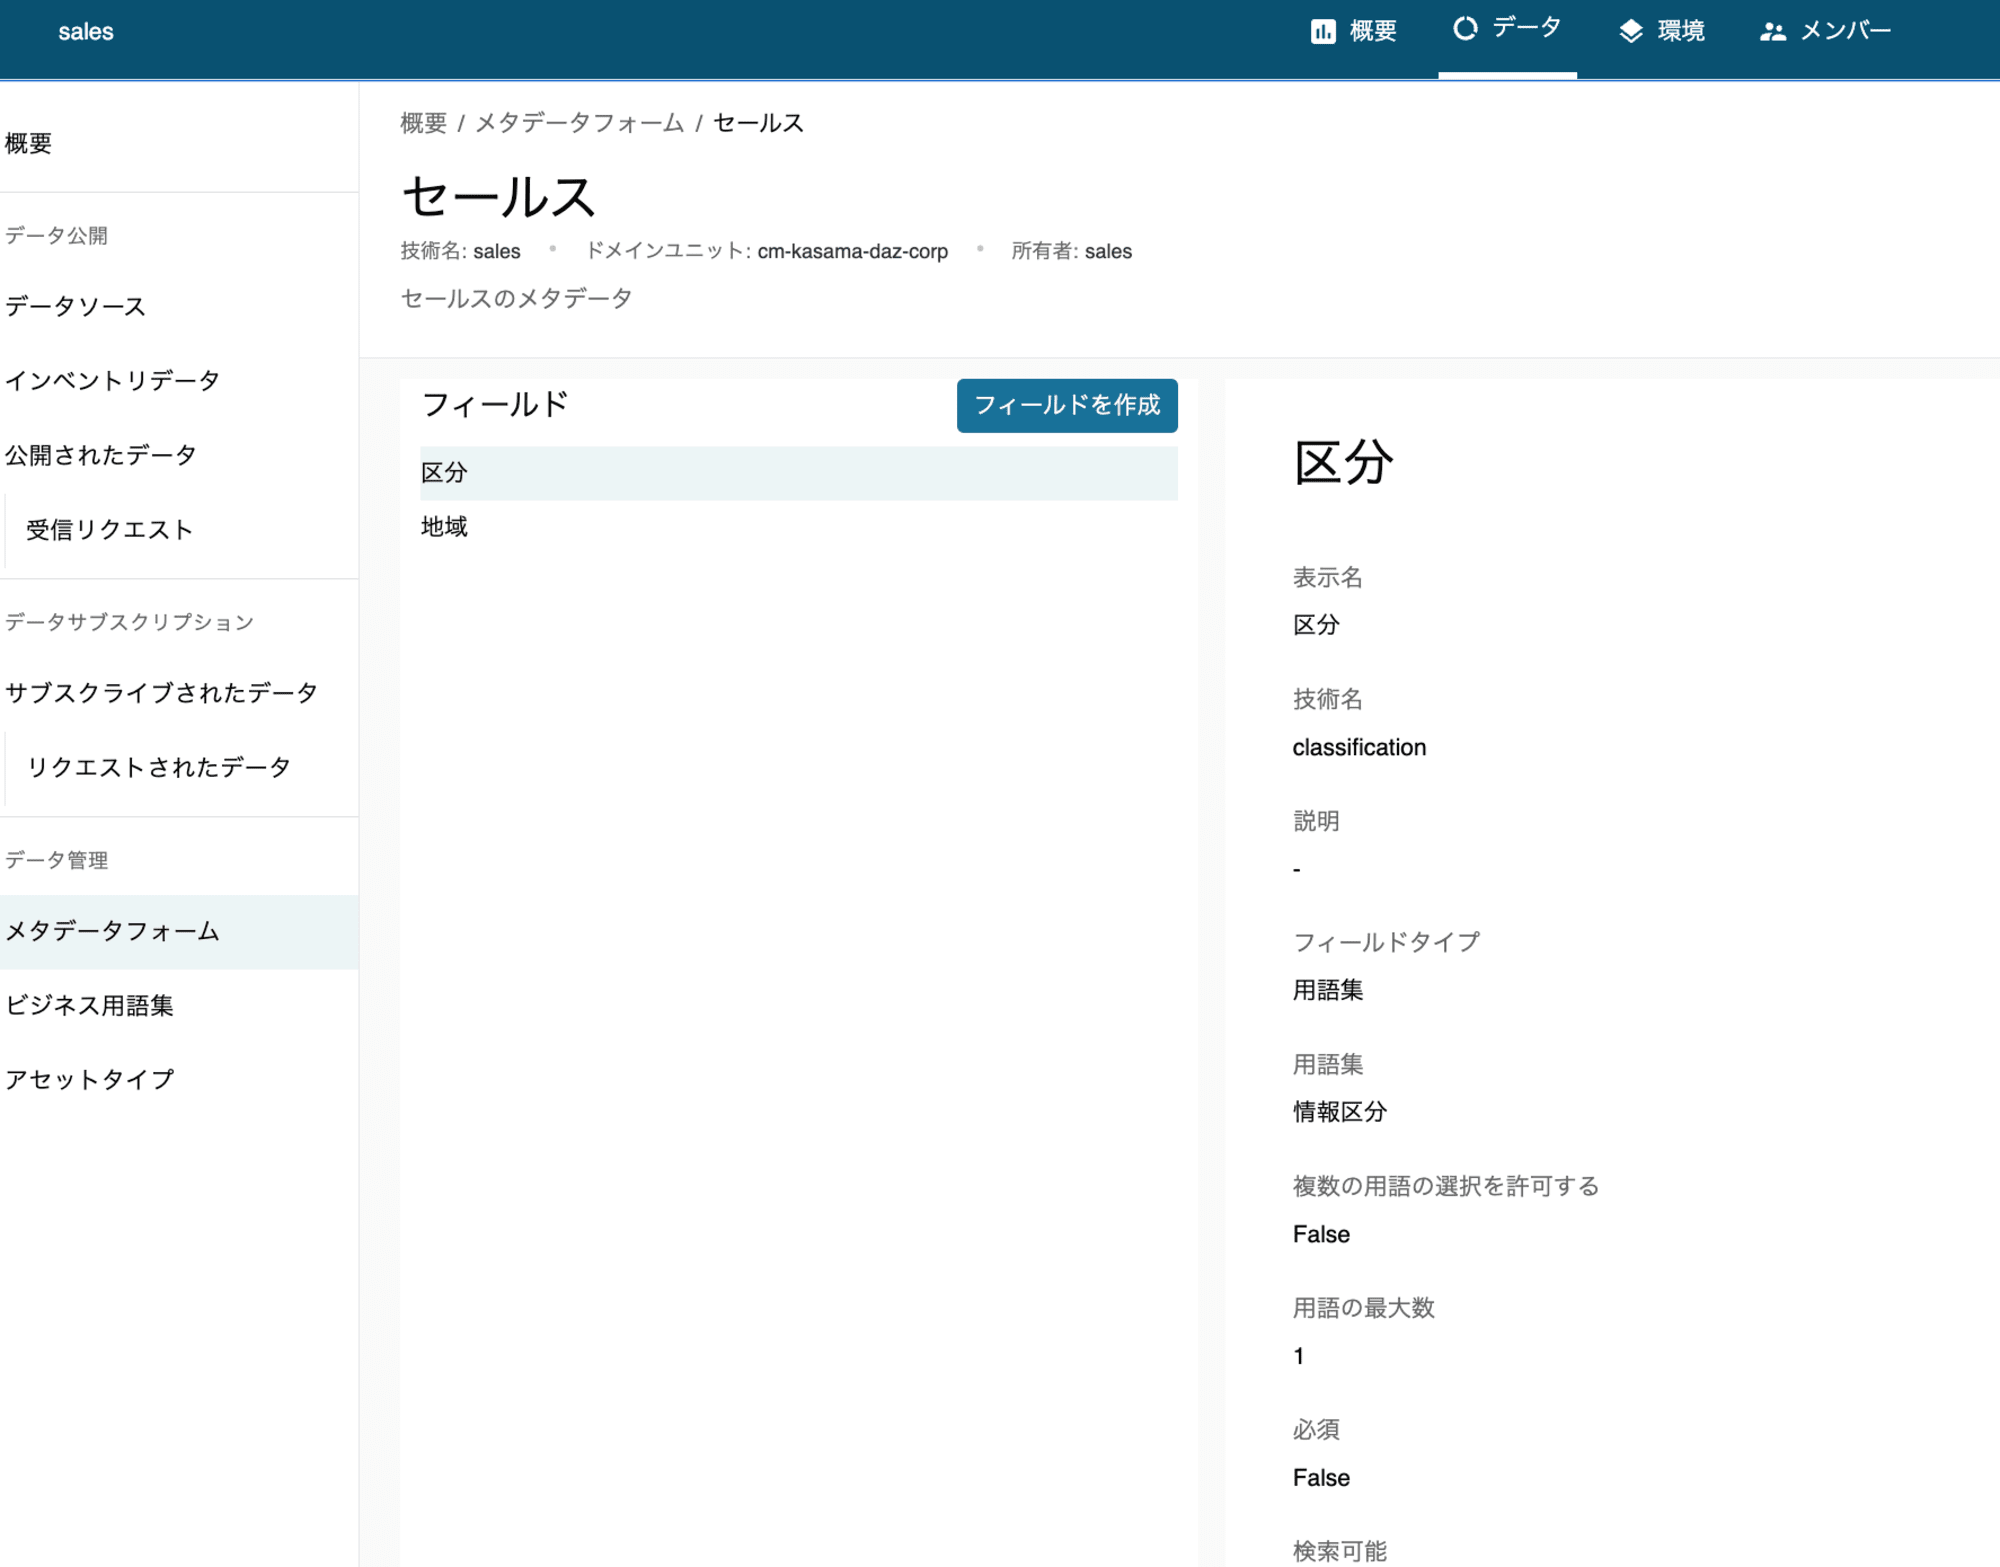Click the 用語の最大数 value 1
This screenshot has height=1567, width=2000.
click(1298, 1356)
